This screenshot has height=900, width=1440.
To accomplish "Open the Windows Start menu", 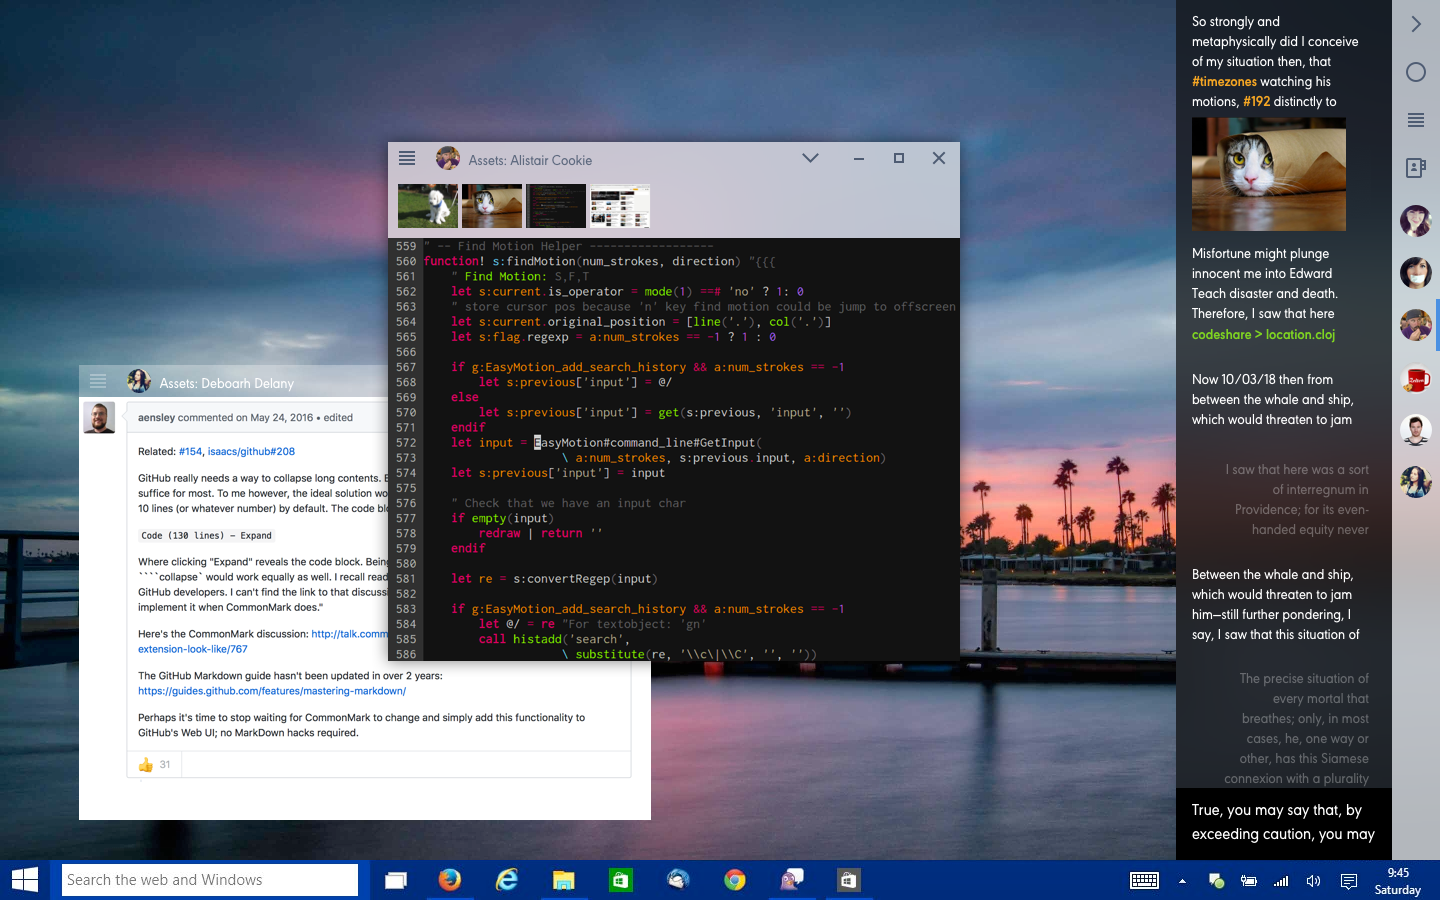I will click(x=25, y=880).
